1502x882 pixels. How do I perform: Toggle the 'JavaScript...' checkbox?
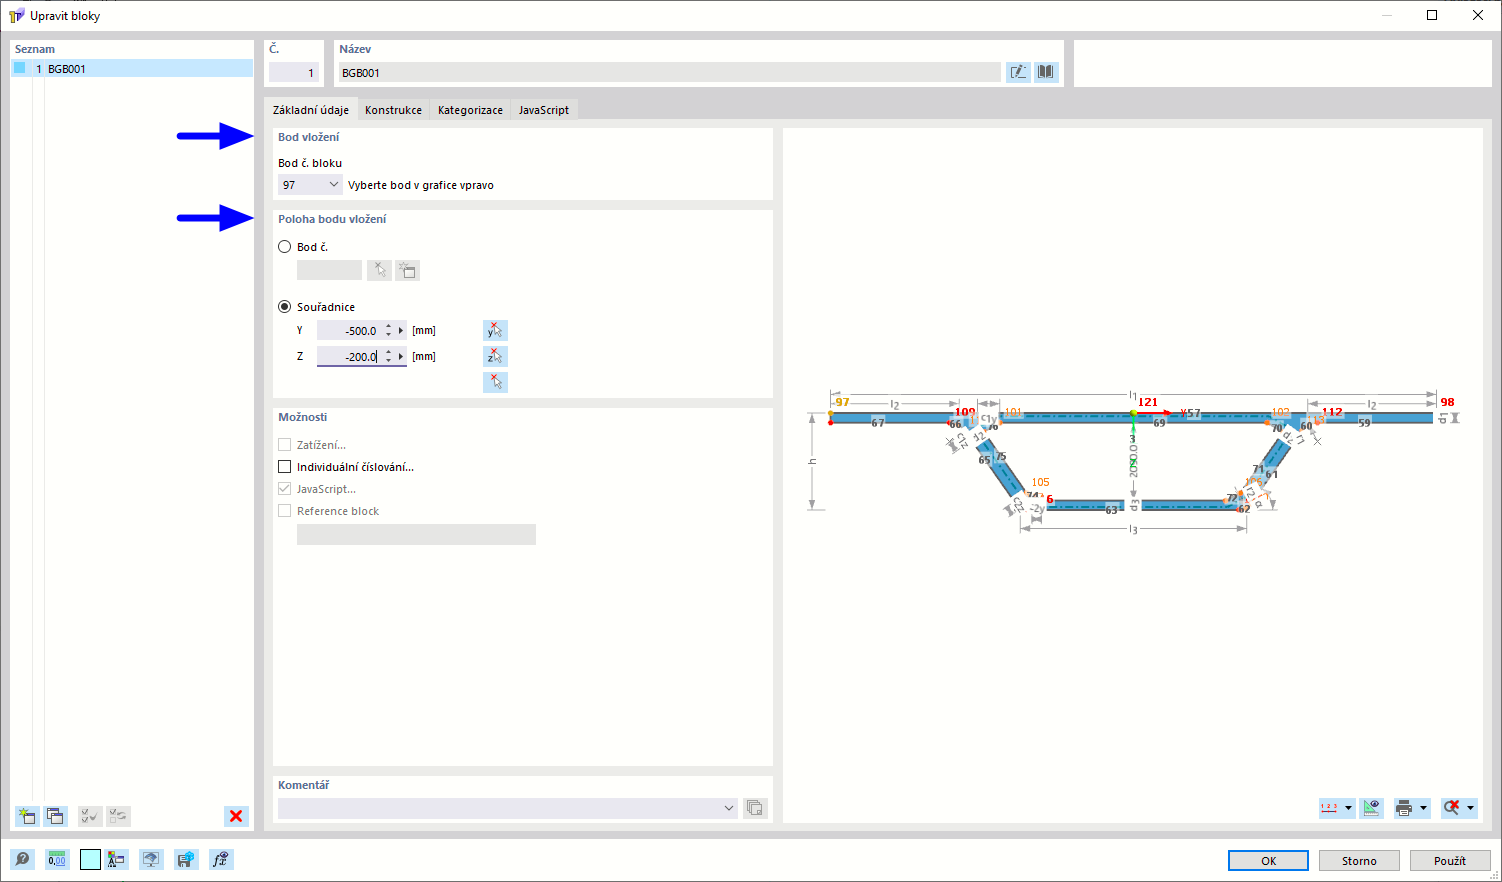tap(285, 489)
